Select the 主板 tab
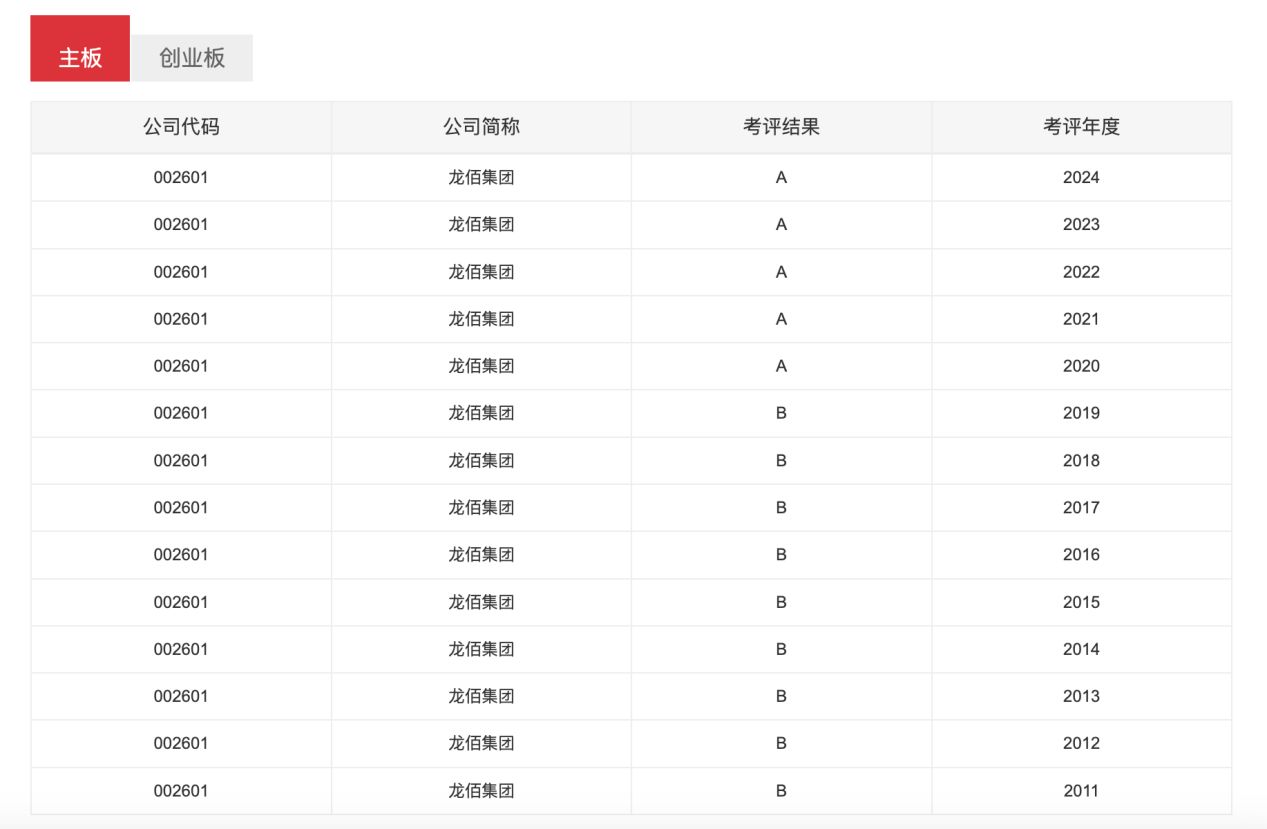Viewport: 1267px width, 829px height. coord(80,57)
